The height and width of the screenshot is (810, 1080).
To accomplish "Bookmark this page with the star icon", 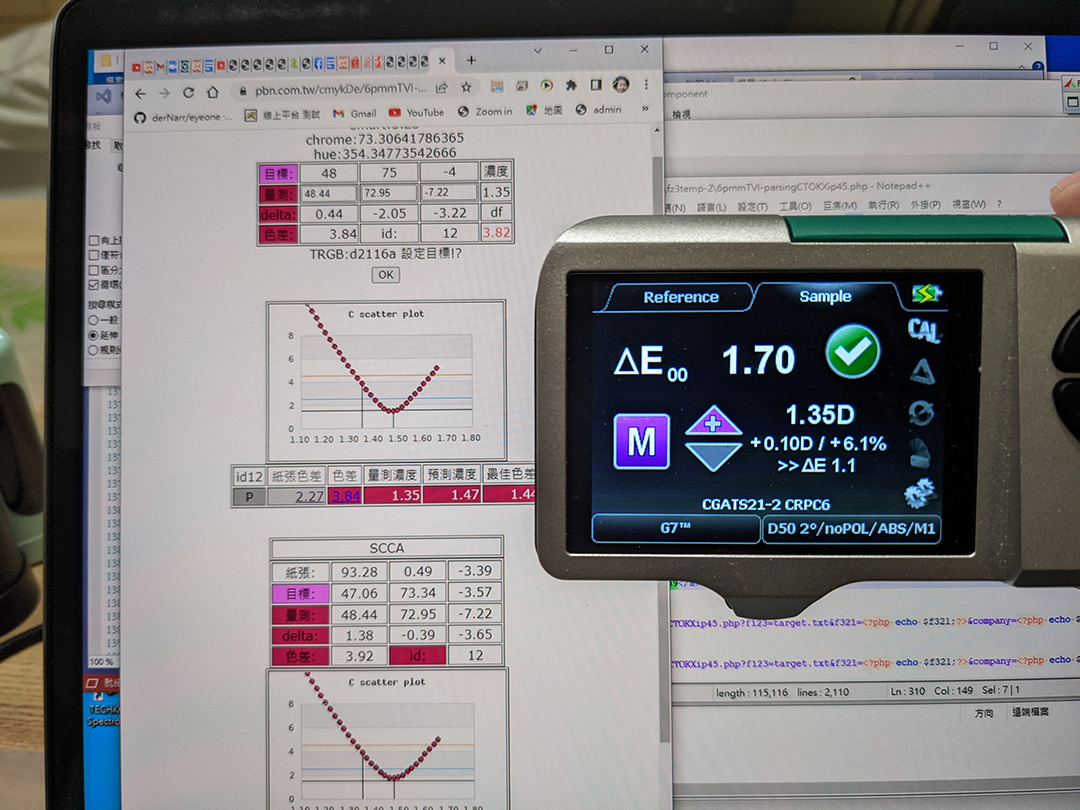I will [x=466, y=87].
